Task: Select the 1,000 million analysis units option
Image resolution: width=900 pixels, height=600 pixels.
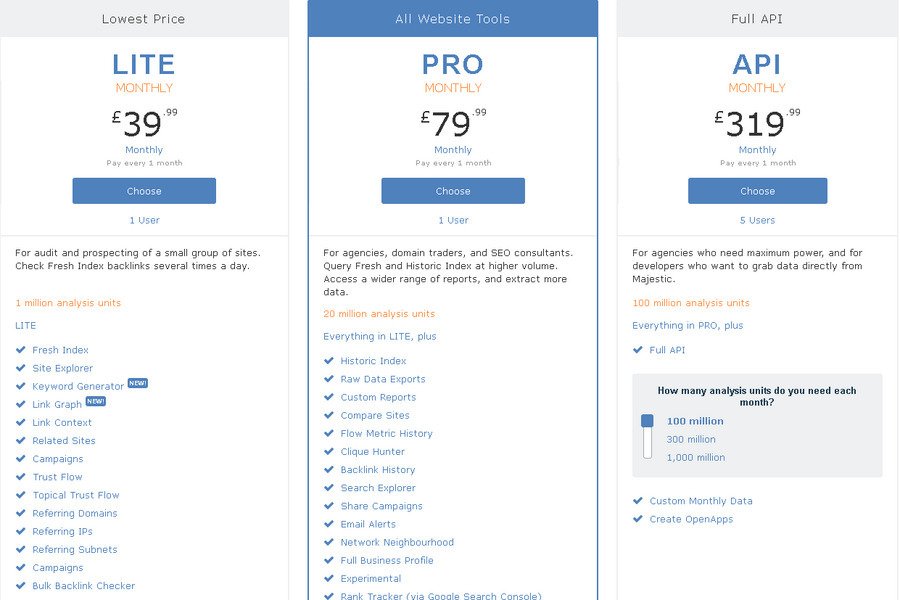Action: [x=695, y=457]
